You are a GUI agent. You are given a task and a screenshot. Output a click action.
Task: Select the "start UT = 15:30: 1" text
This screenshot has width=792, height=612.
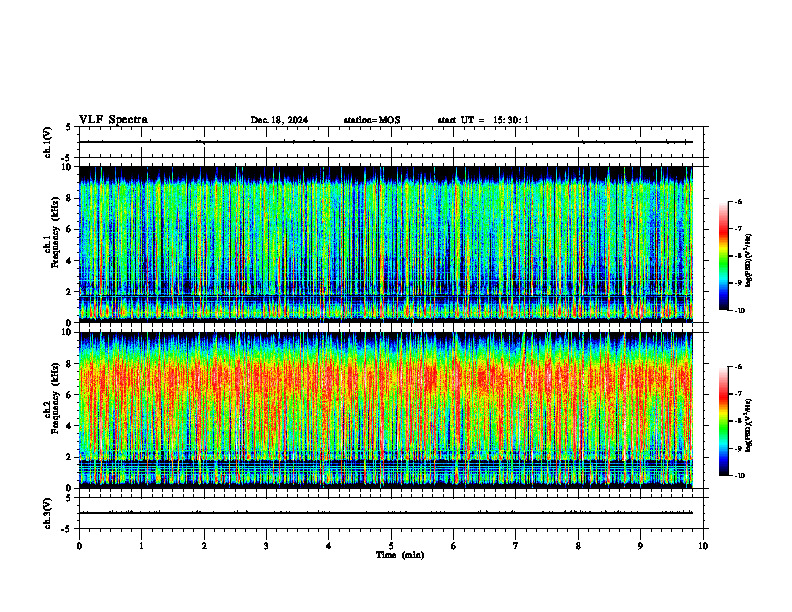click(x=483, y=120)
